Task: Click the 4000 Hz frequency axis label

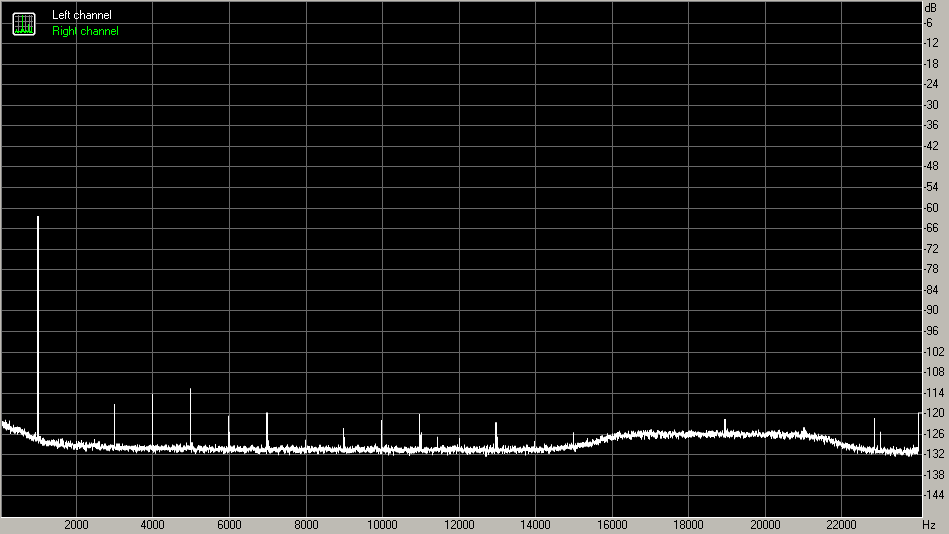Action: click(153, 525)
